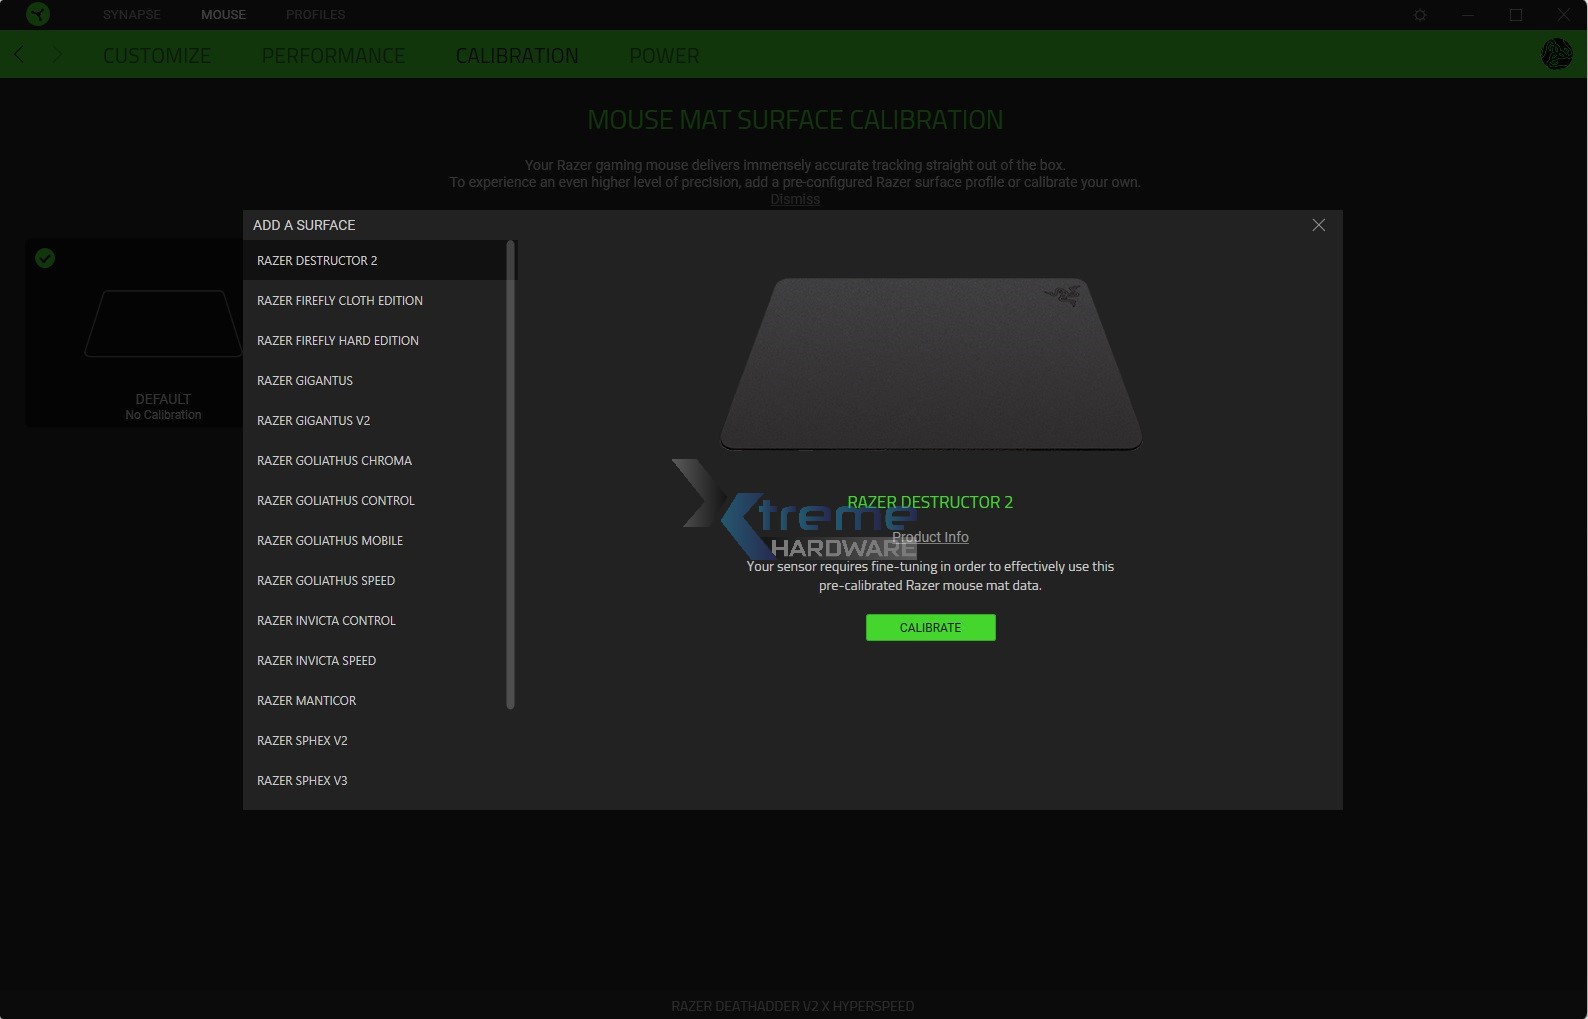Open the Profiles menu item

(315, 15)
